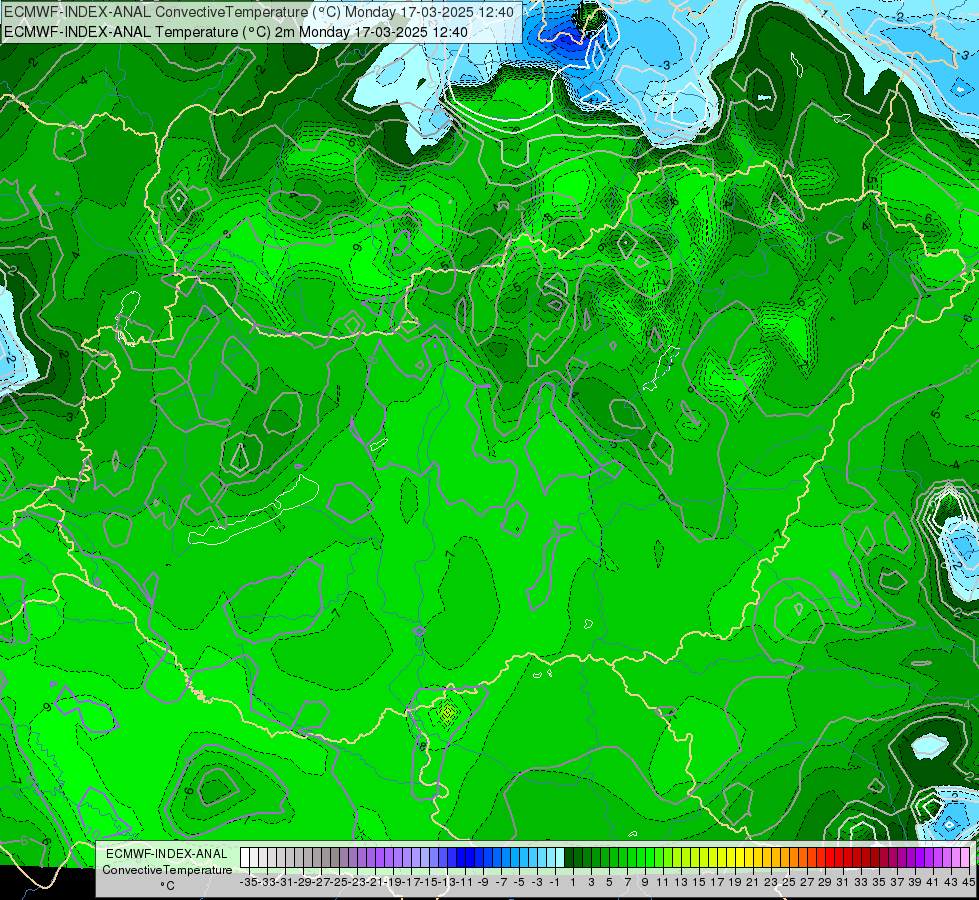Select the dark green legend swatch above 1
979x900 pixels.
coord(569,858)
